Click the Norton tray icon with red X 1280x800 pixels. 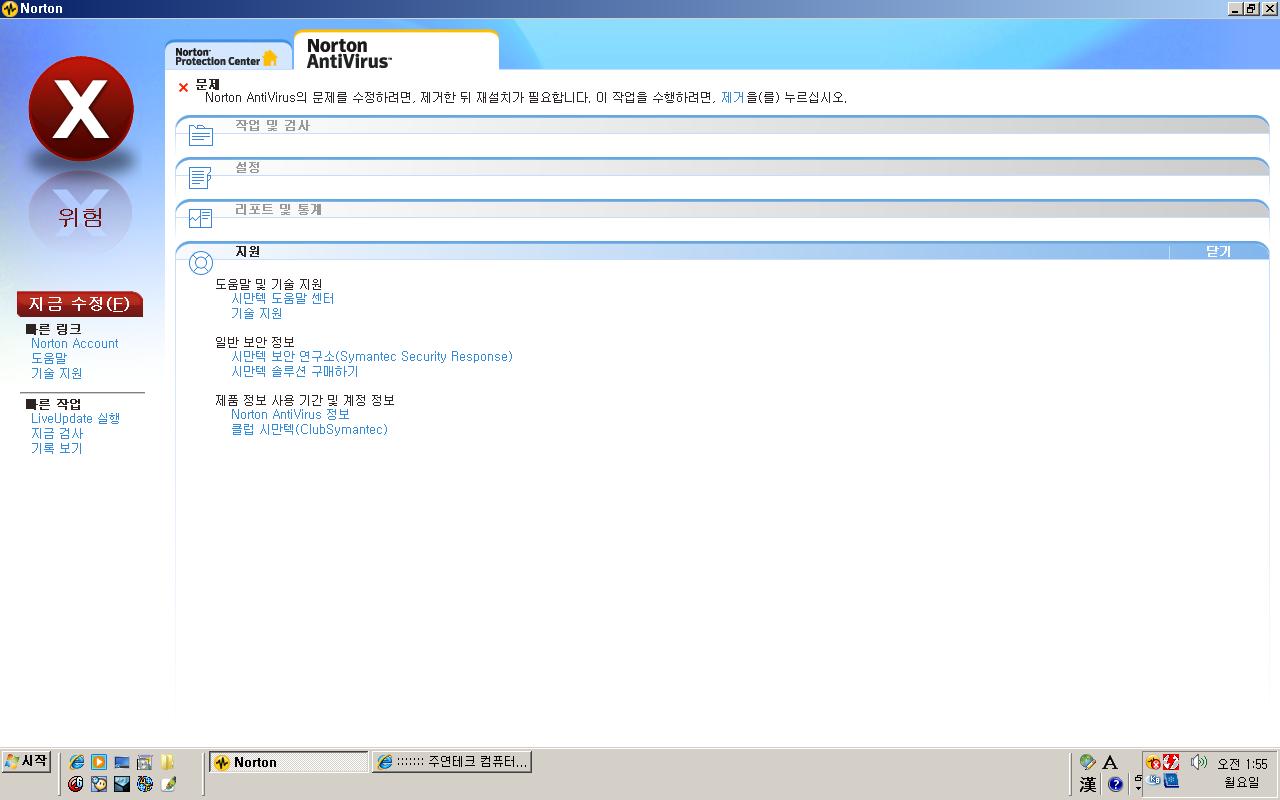click(x=1153, y=762)
